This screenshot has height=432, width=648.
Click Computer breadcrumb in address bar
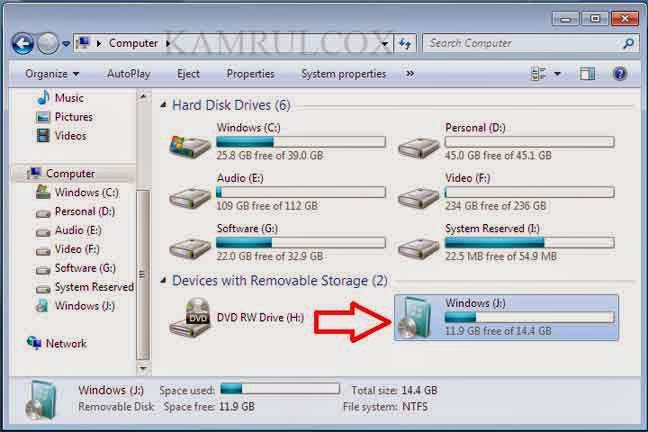(x=133, y=43)
